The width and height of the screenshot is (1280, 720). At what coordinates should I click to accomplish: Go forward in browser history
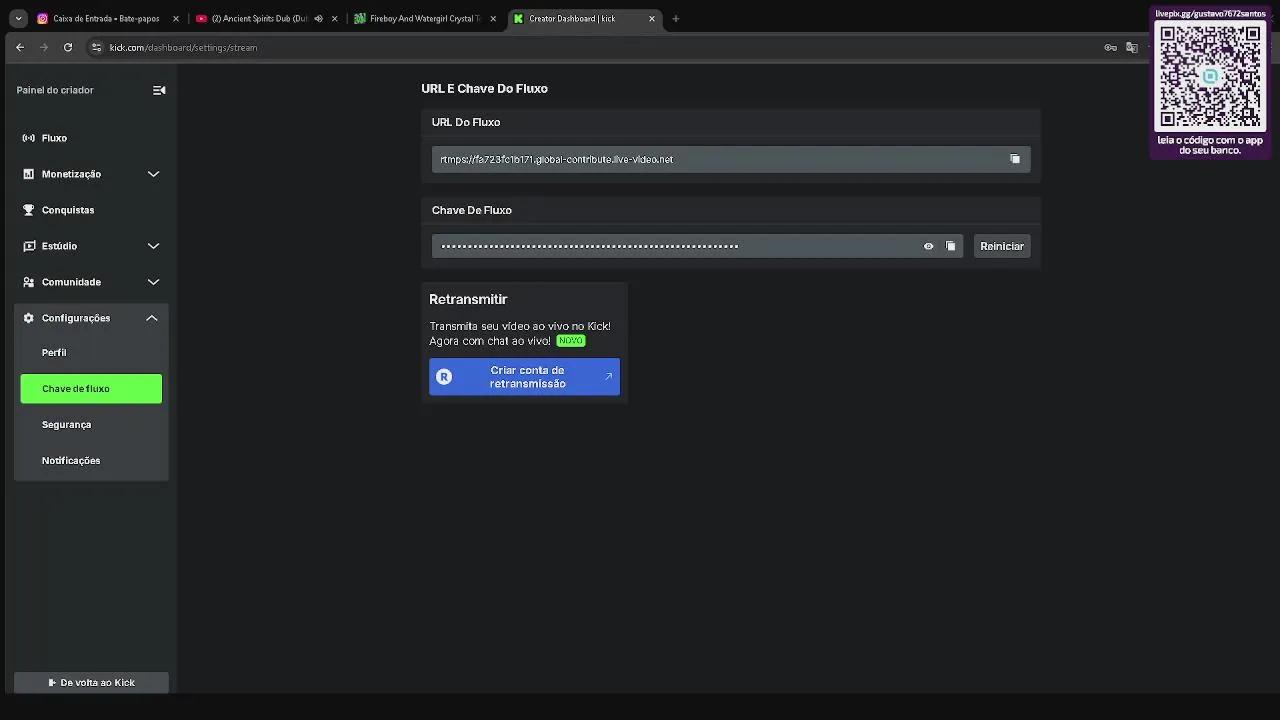point(44,47)
